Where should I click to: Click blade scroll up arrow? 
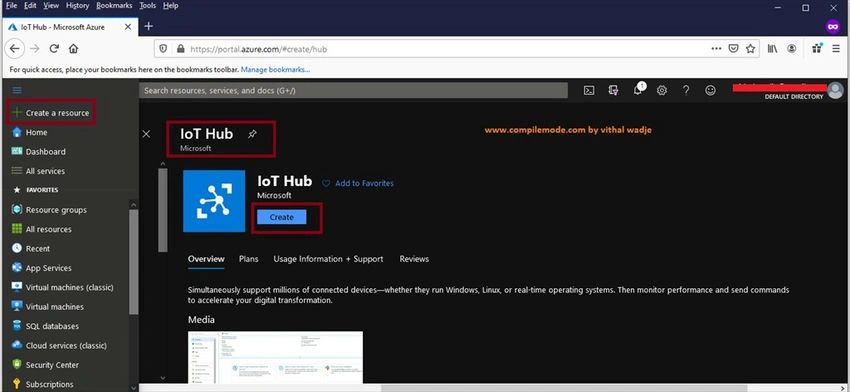[x=163, y=163]
